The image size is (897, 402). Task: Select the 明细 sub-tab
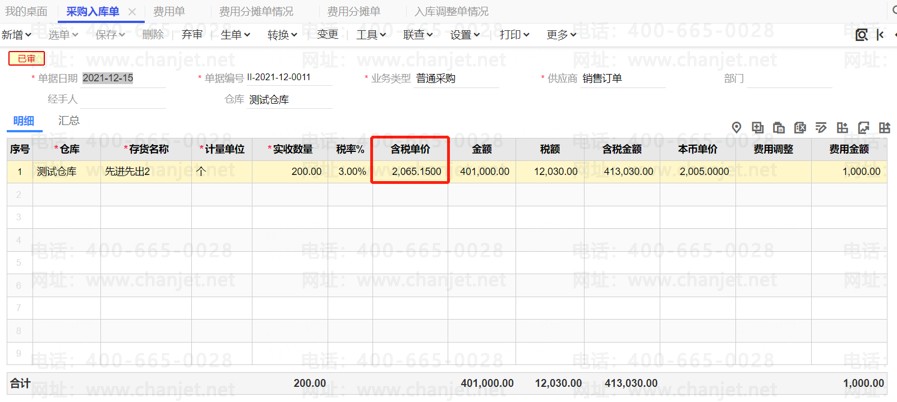tap(24, 121)
